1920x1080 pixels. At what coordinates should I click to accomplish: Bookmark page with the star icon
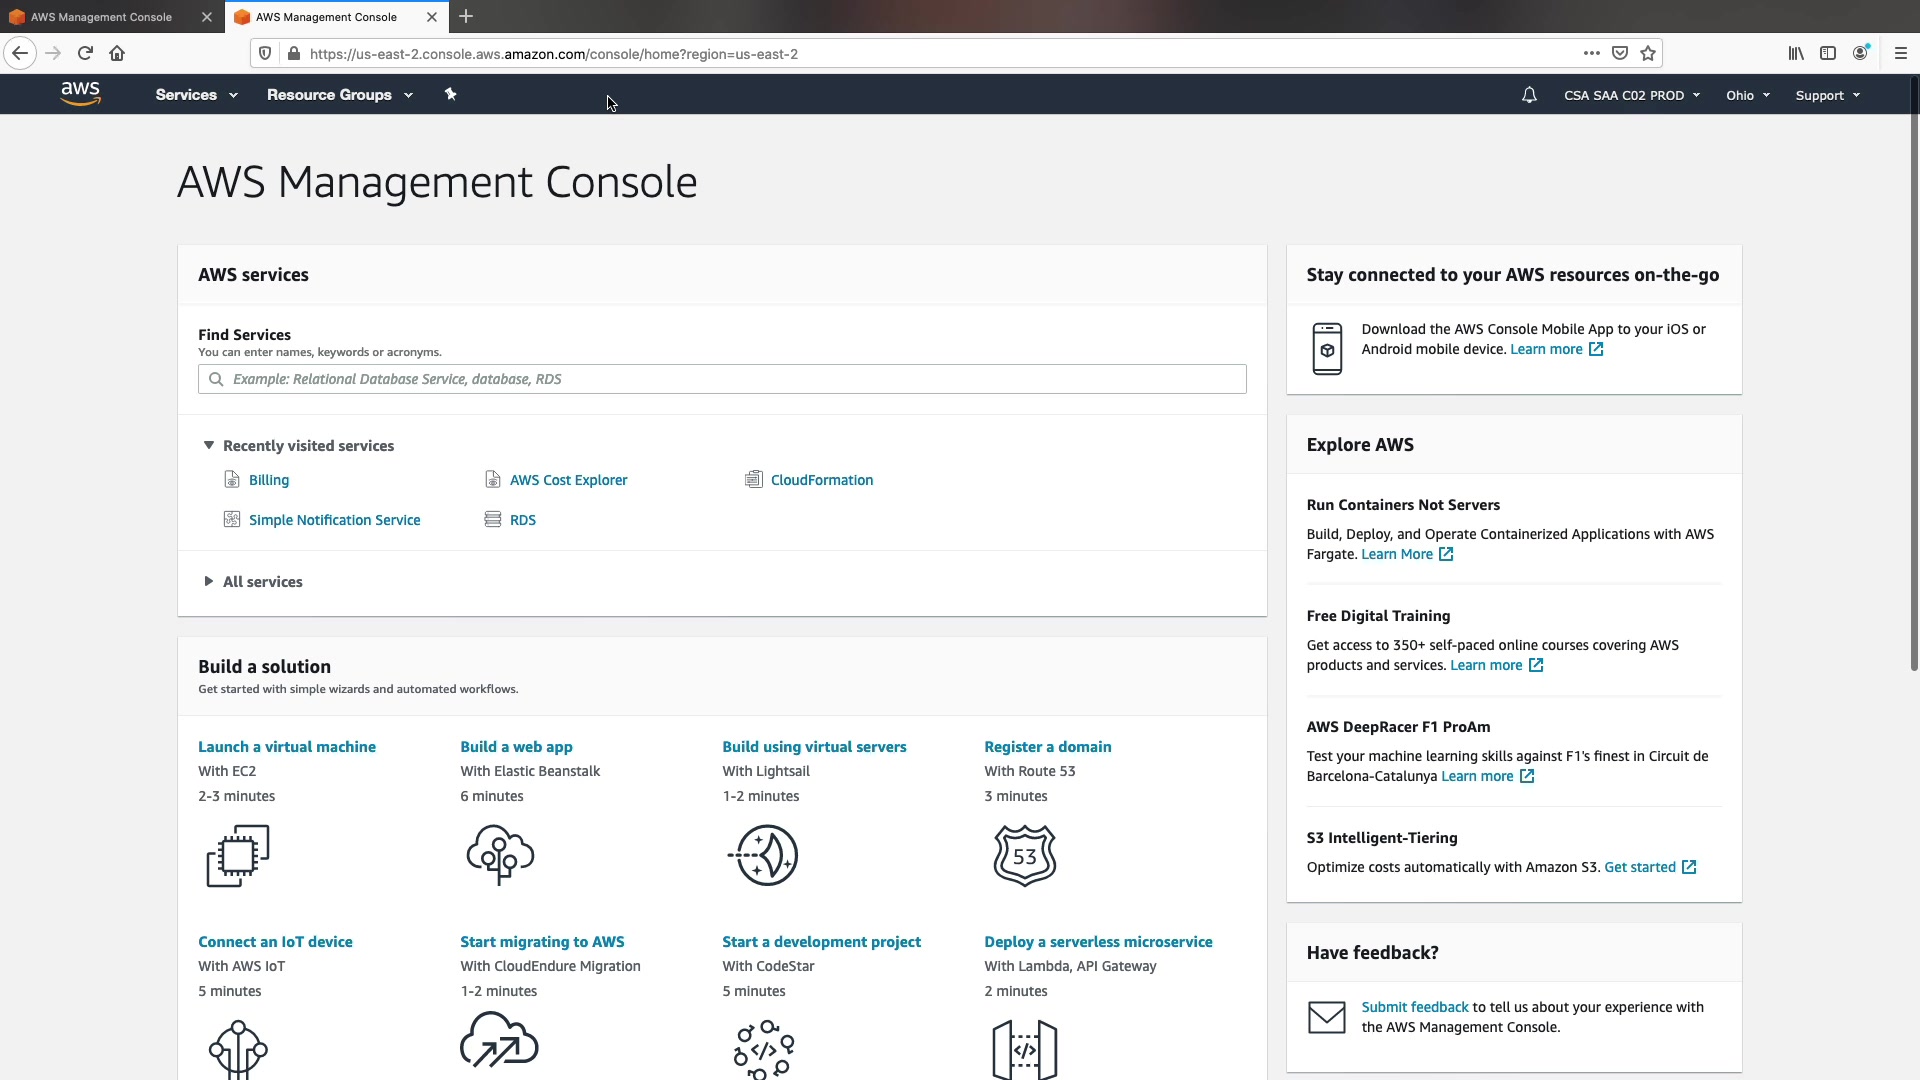(x=1648, y=54)
